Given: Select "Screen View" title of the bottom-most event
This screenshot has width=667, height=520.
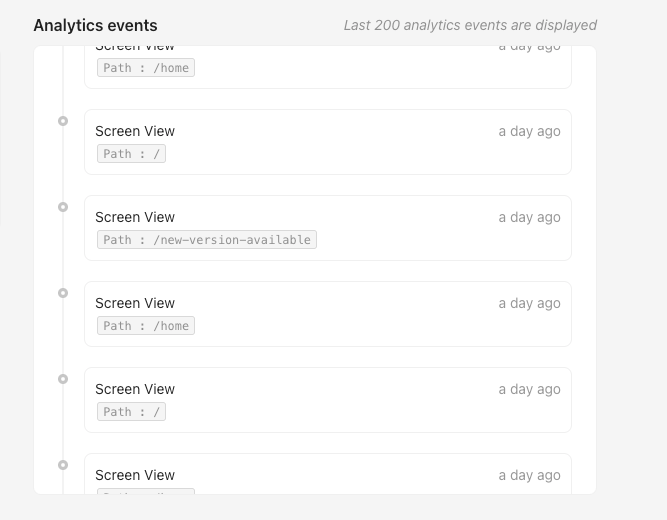Looking at the screenshot, I should tap(135, 475).
